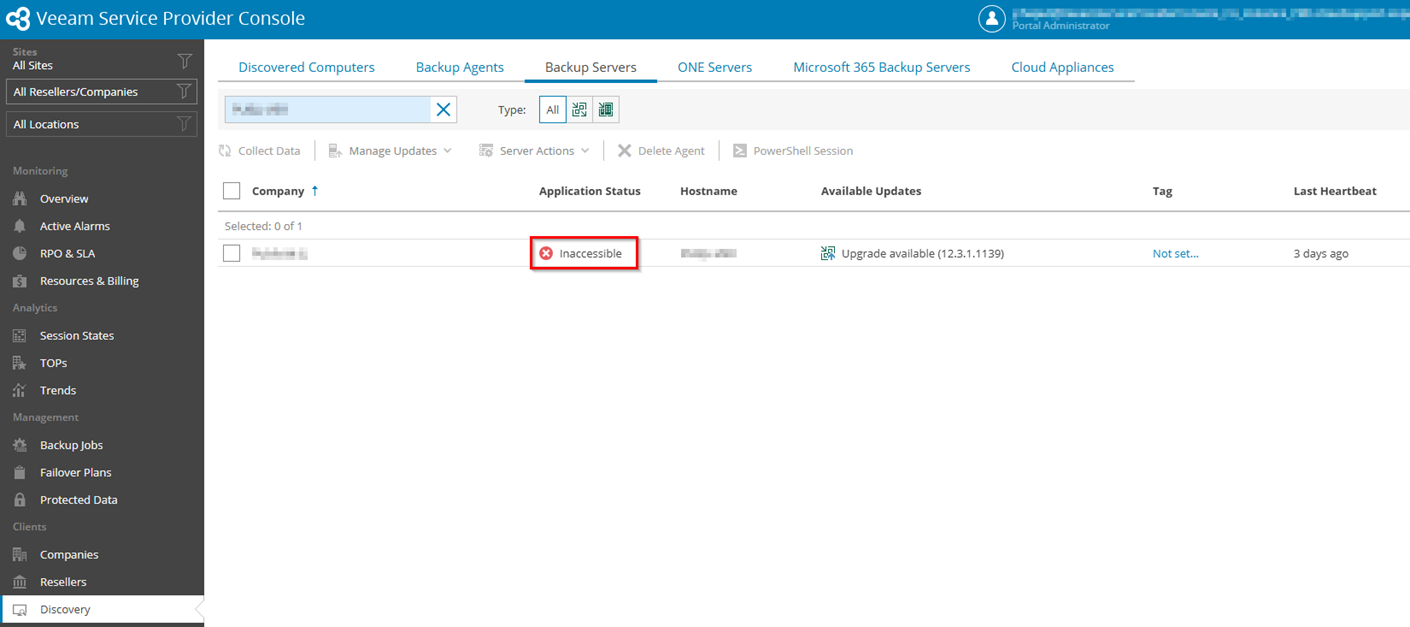Click the Active Alarms bell icon
The height and width of the screenshot is (627, 1410).
[x=20, y=226]
